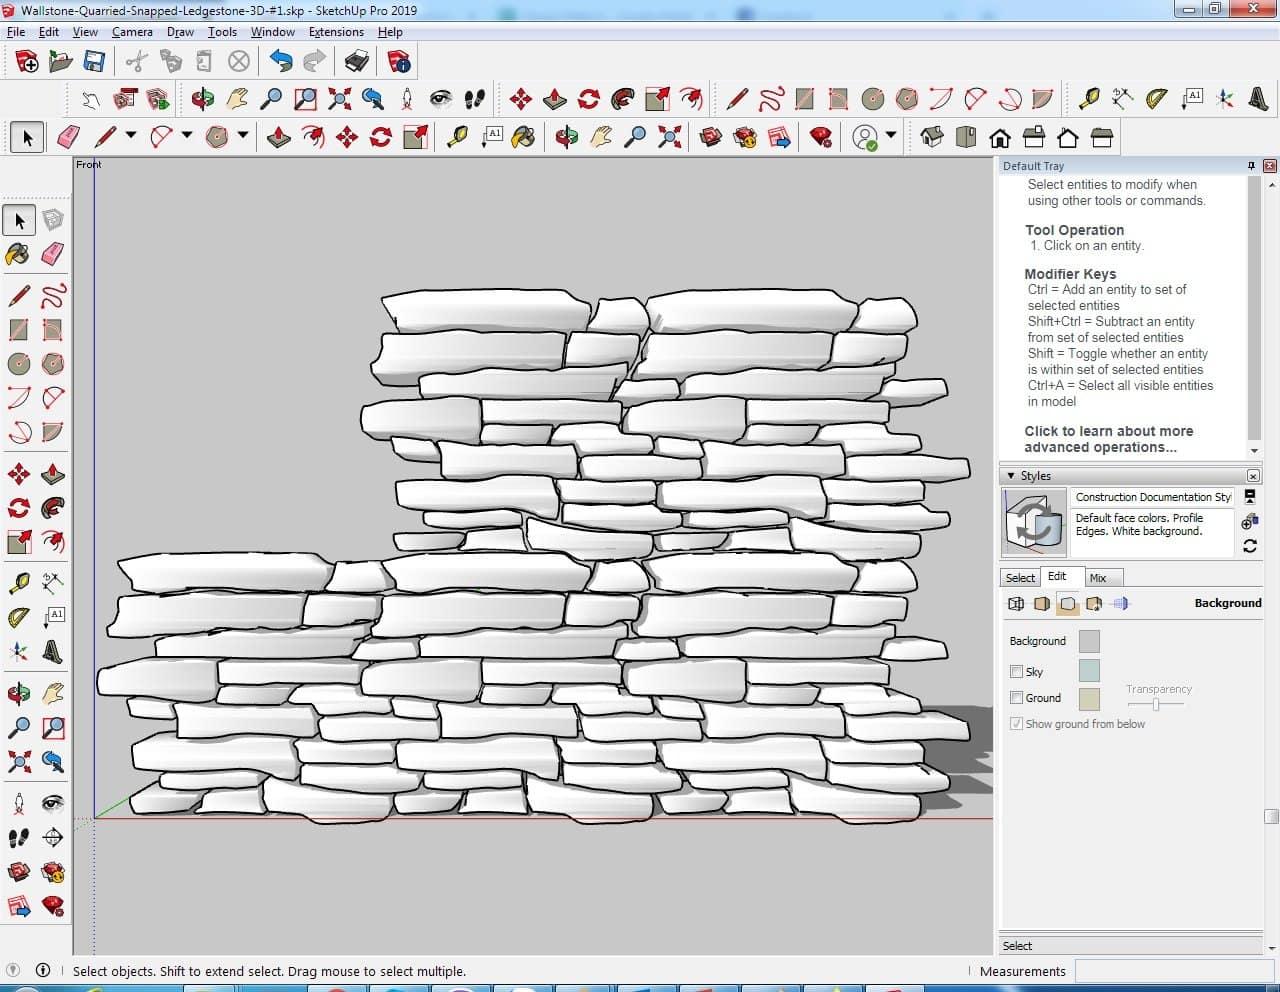
Task: Click the Background color swatch
Action: click(1089, 641)
